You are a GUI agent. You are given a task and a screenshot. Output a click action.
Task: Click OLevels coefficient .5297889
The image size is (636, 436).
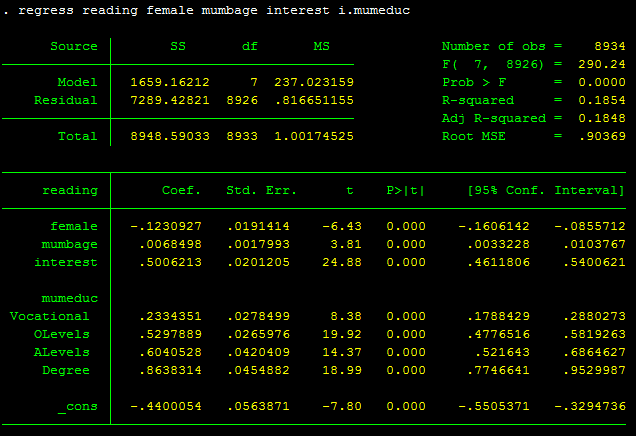point(170,334)
